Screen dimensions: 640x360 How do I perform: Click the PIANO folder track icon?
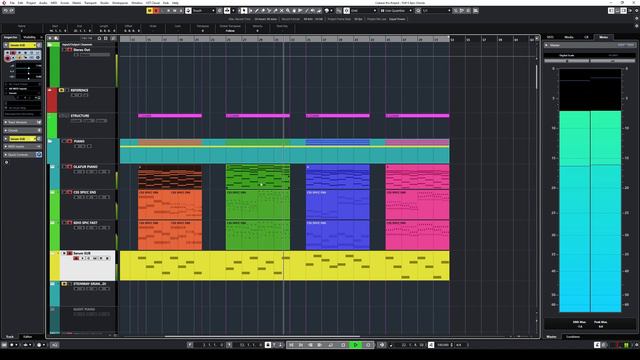tap(50, 142)
